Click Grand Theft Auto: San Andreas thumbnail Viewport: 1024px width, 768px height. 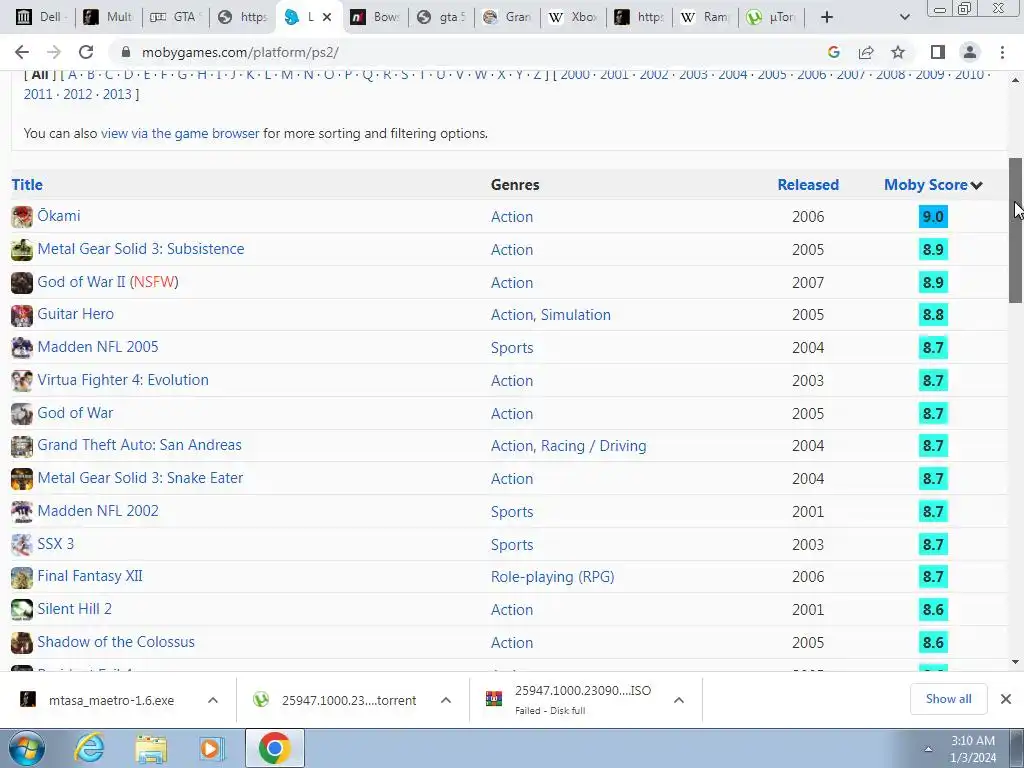click(x=22, y=446)
